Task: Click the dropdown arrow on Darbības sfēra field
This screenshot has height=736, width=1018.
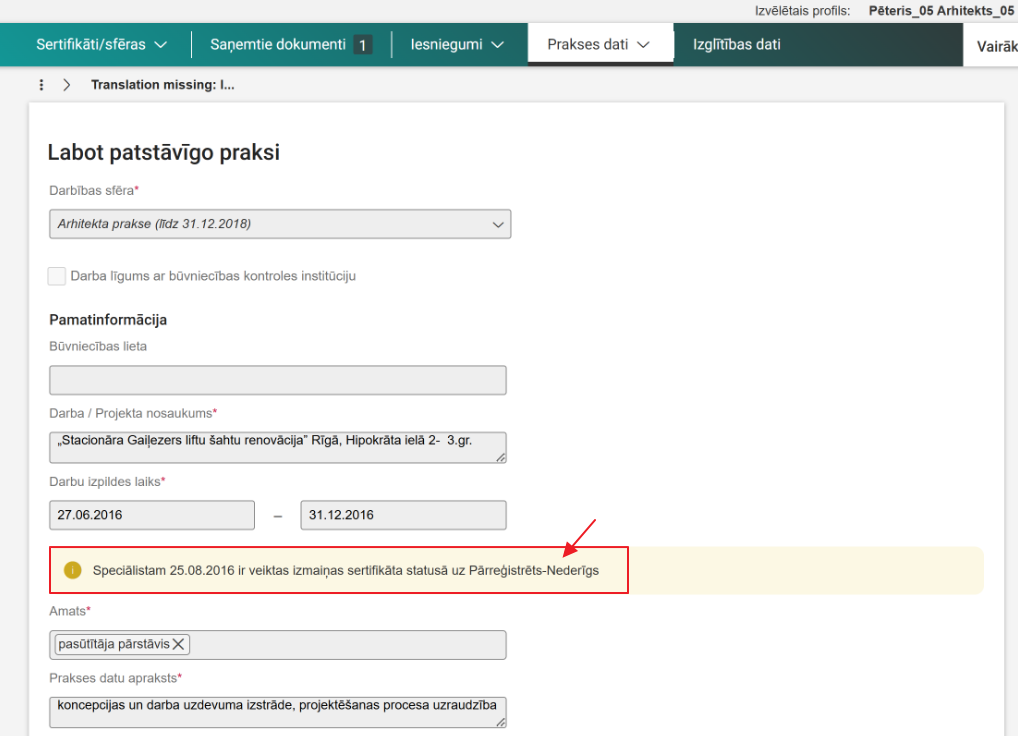Action: [x=497, y=224]
